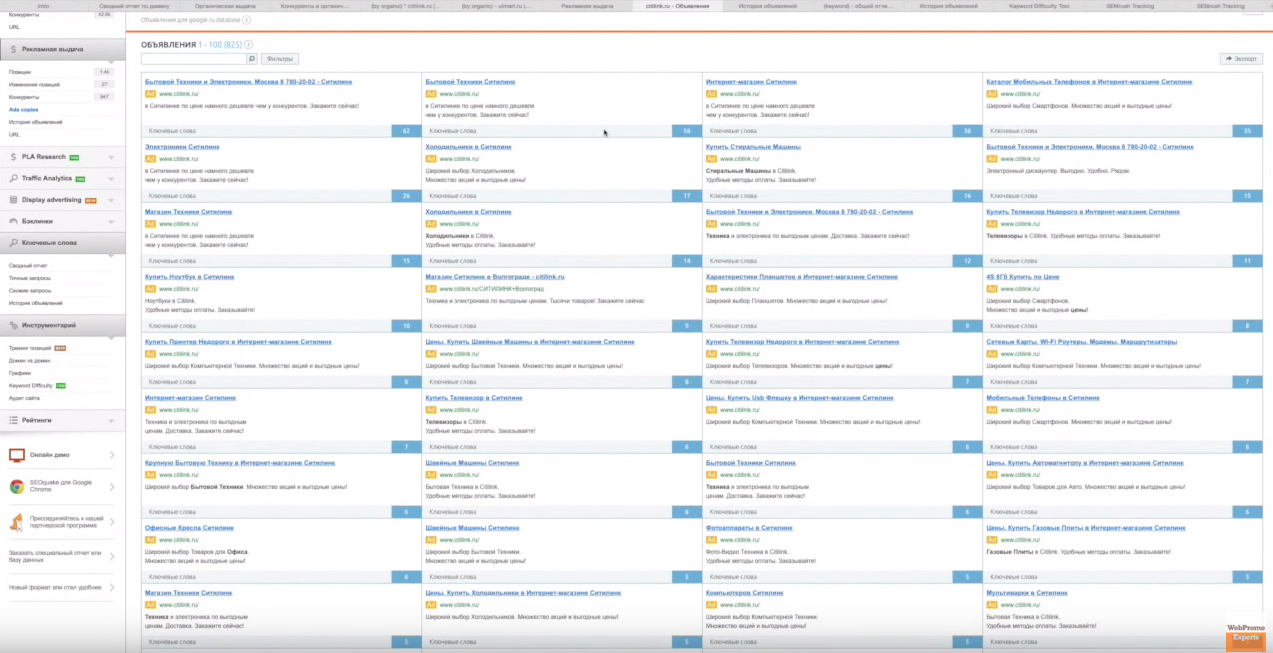Click the blue 35 keyword count badge

pyautogui.click(x=1247, y=131)
